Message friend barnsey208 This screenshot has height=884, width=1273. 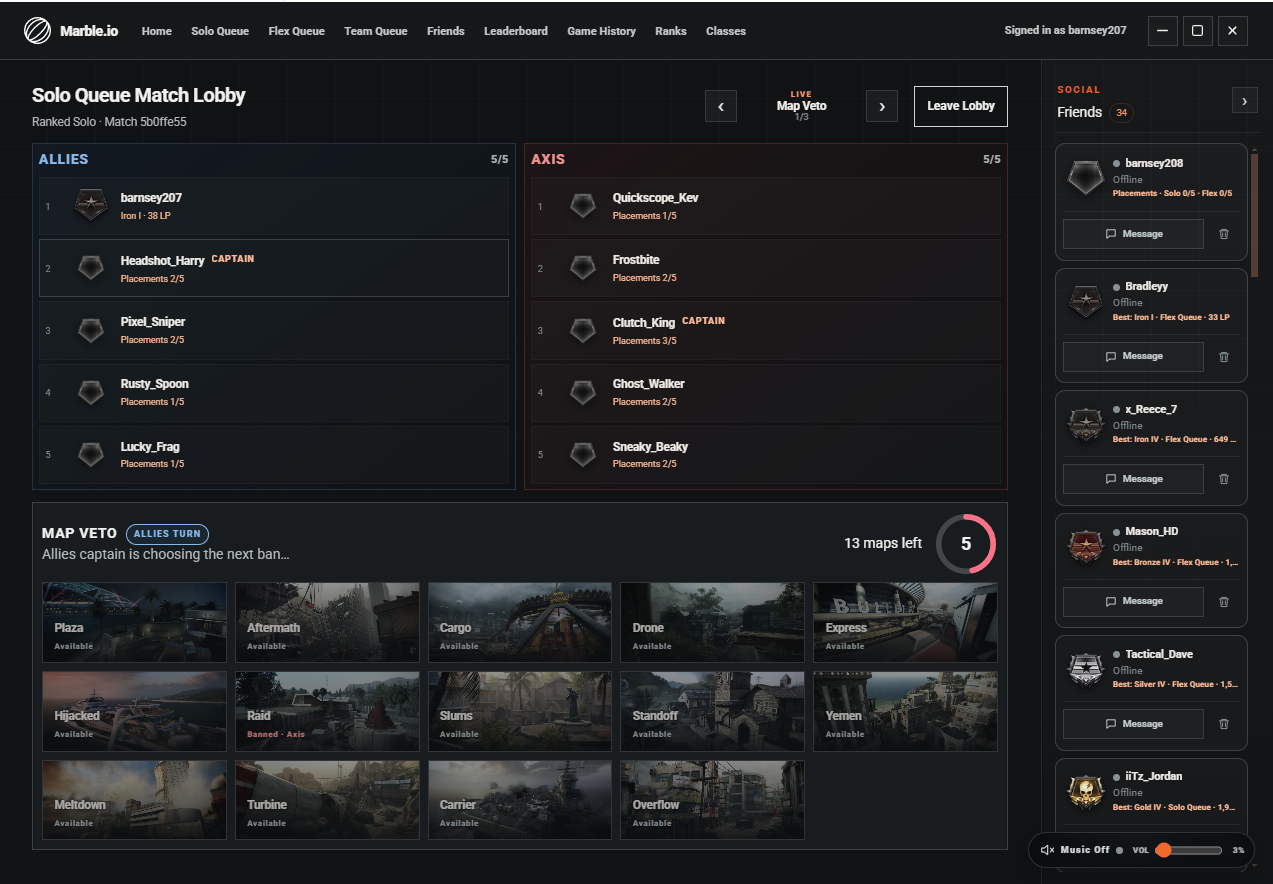tap(1133, 234)
